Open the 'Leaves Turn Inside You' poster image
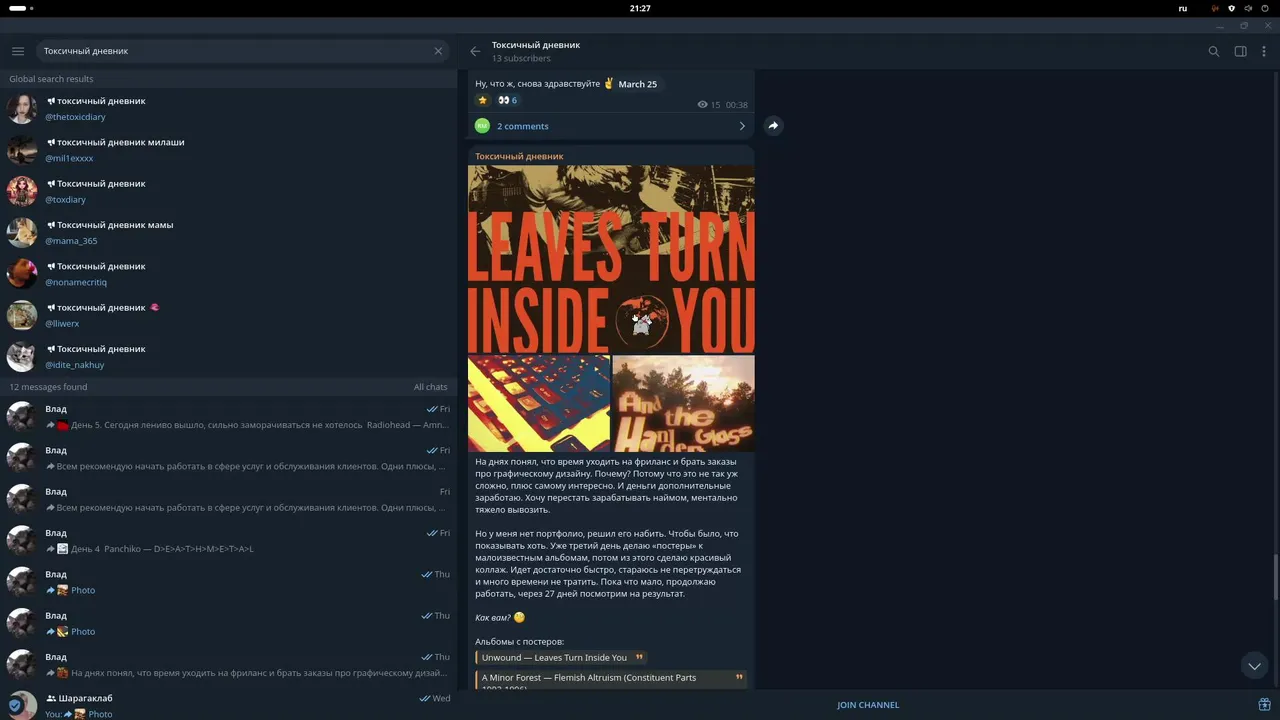 611,259
